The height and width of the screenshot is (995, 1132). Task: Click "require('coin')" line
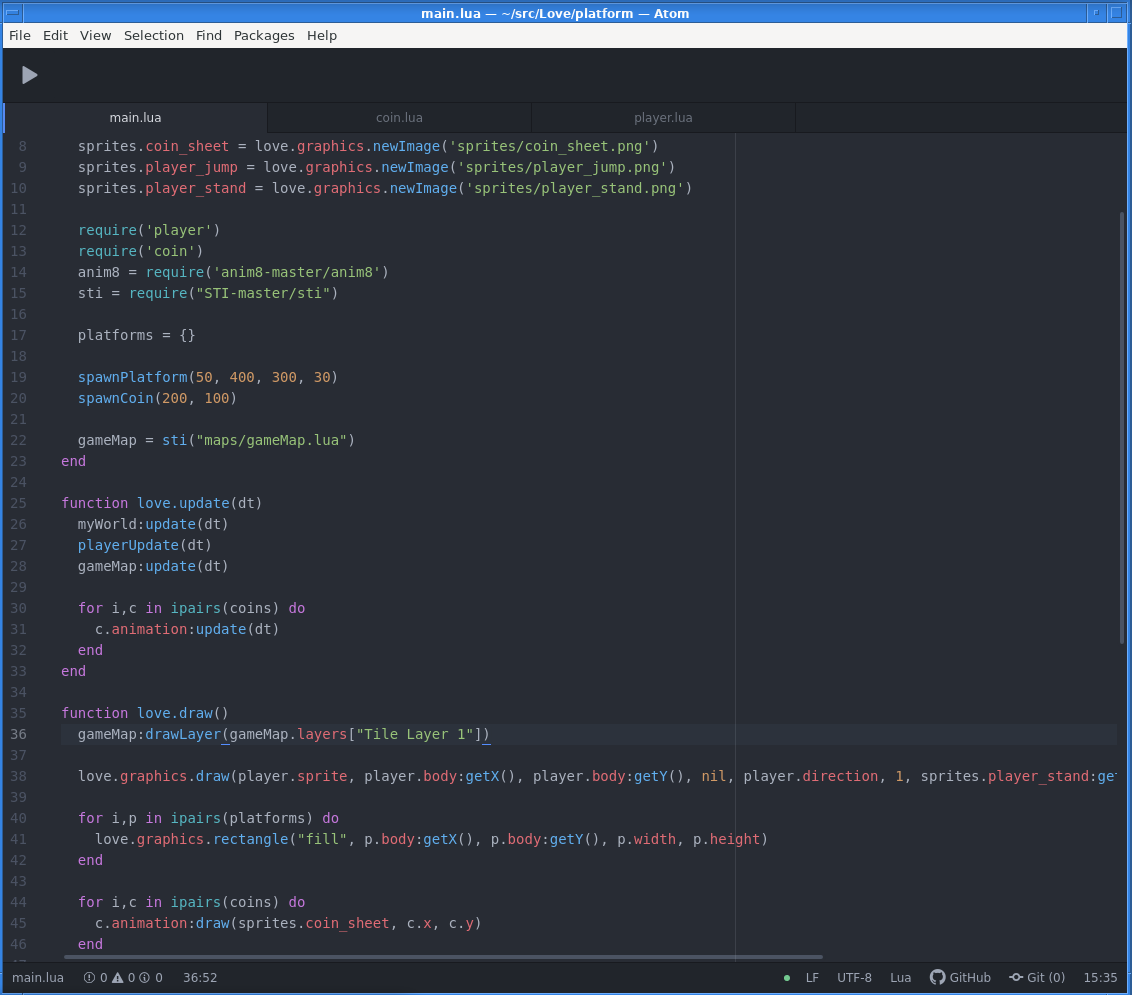[x=141, y=251]
